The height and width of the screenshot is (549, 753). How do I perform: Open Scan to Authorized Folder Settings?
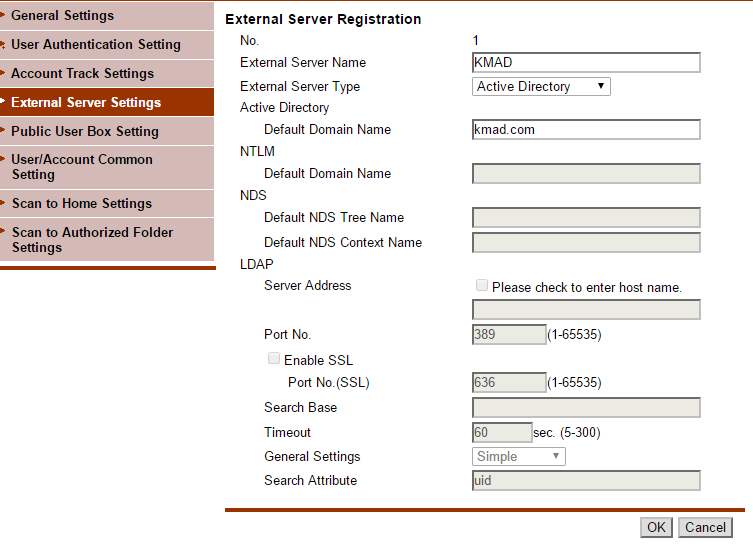click(107, 240)
